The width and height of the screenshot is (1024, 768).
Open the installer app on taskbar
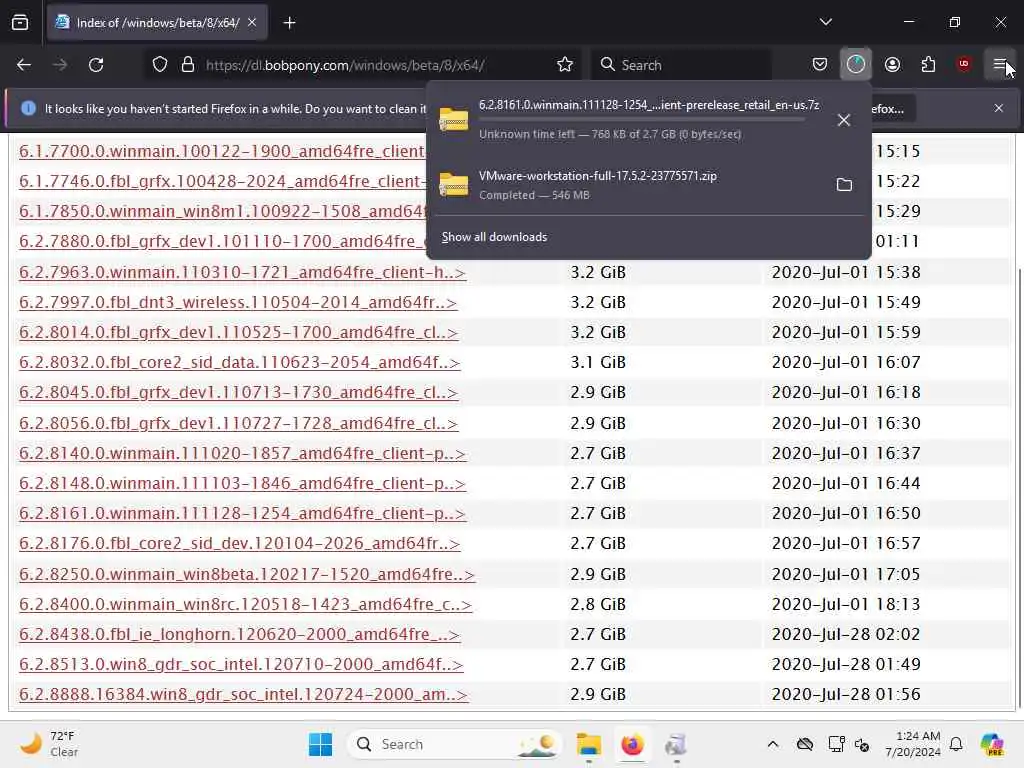pyautogui.click(x=675, y=744)
